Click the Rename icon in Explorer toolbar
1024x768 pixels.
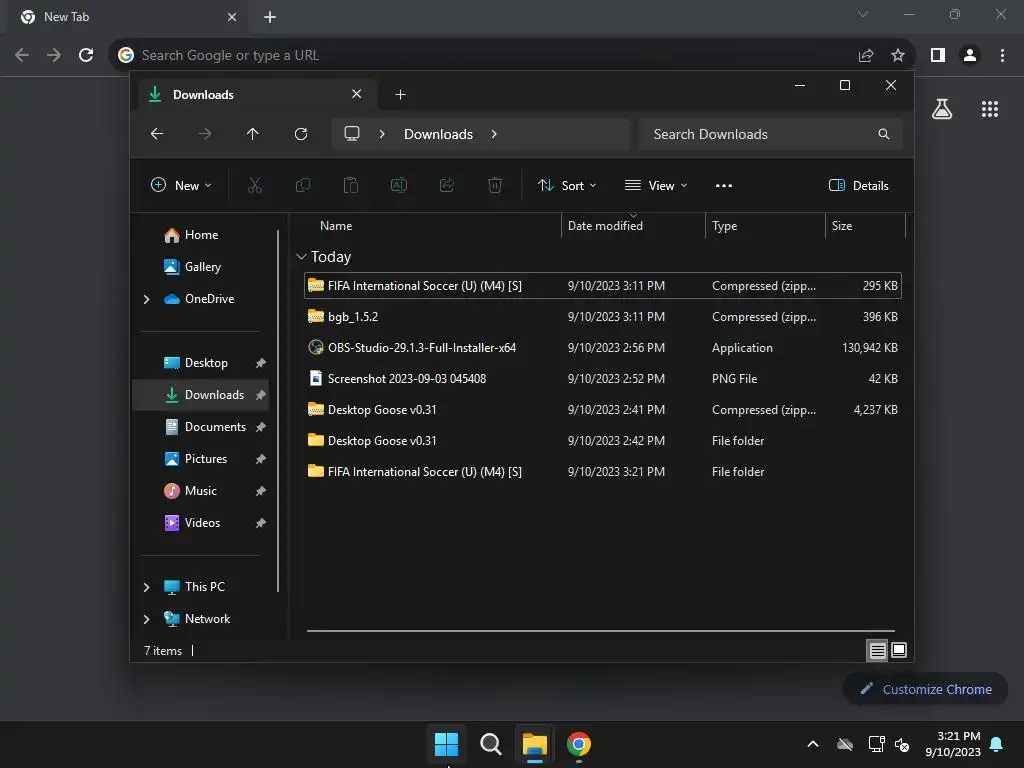click(399, 185)
